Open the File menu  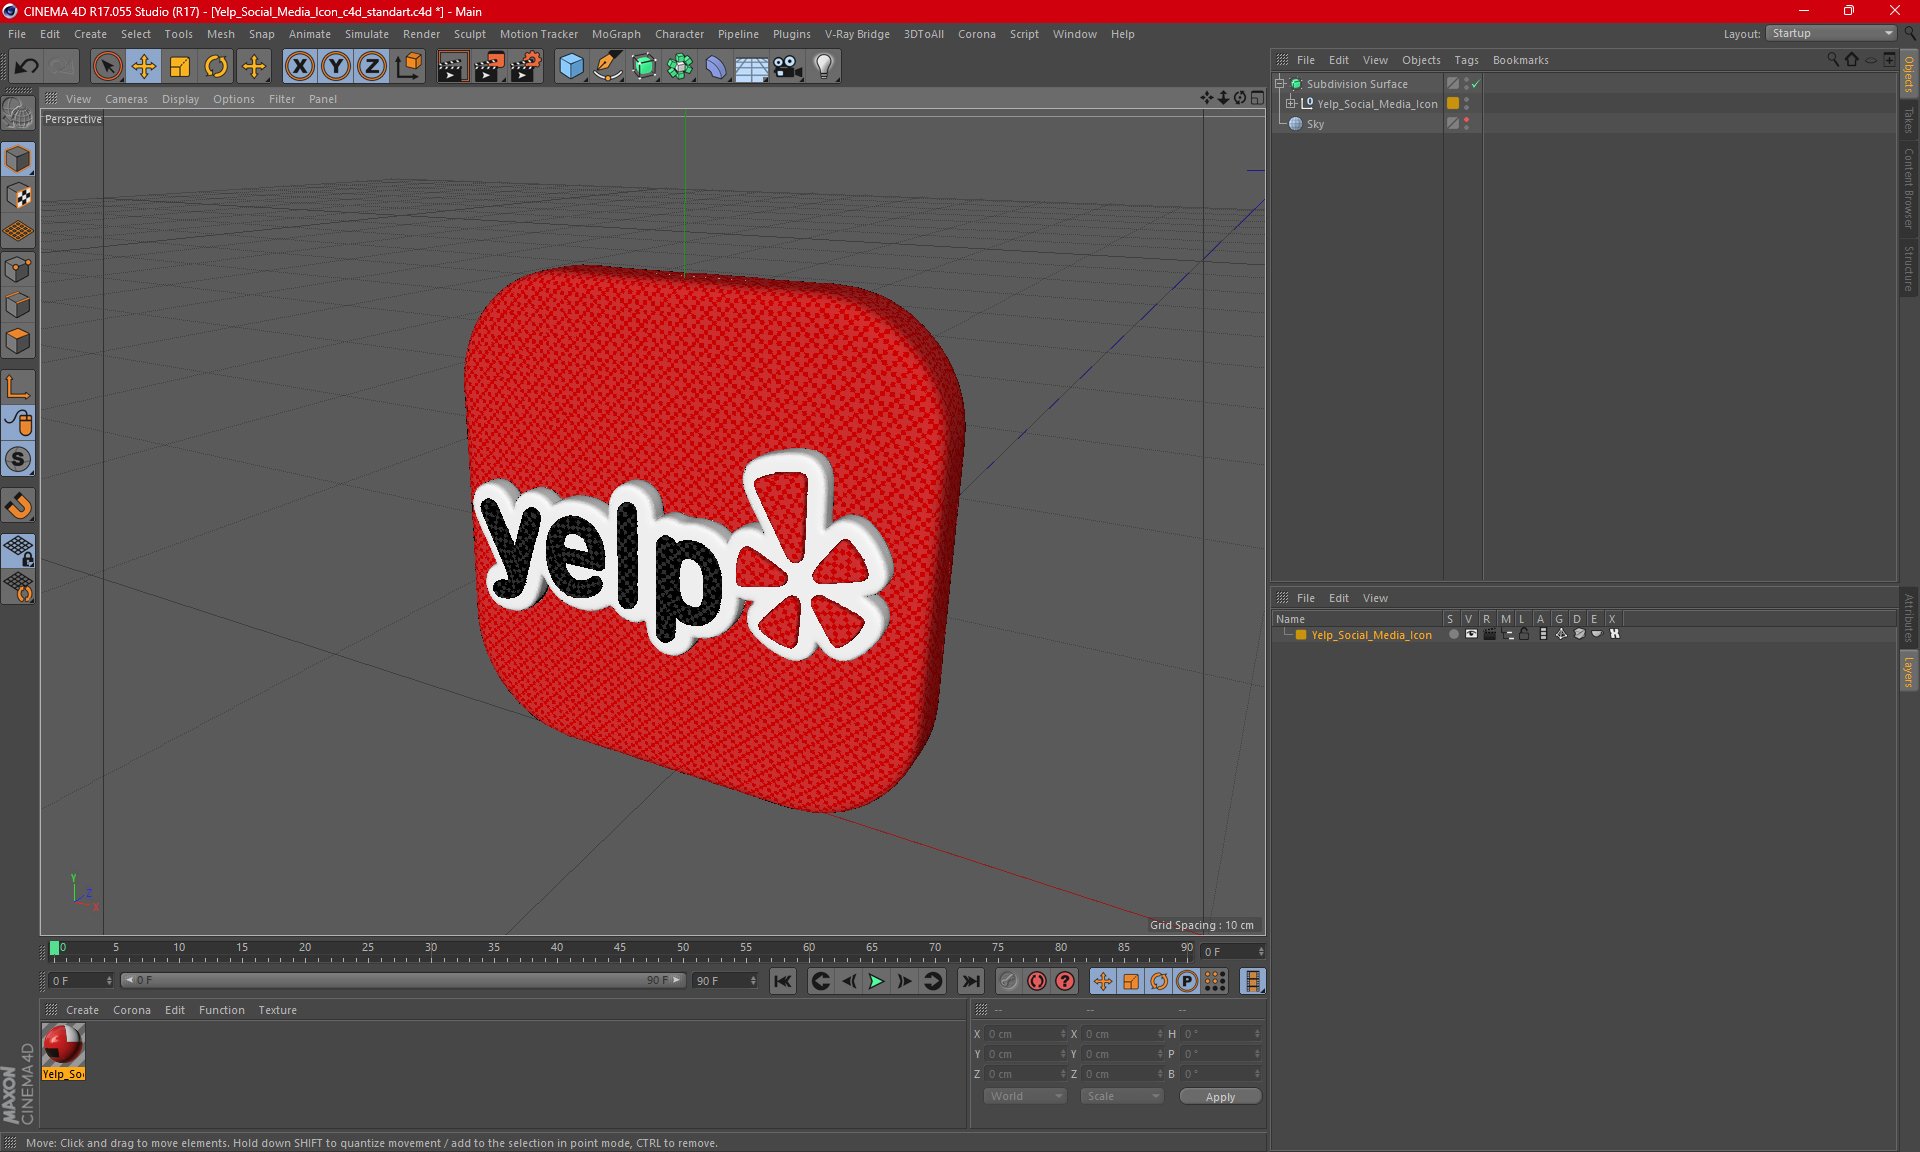(x=17, y=34)
